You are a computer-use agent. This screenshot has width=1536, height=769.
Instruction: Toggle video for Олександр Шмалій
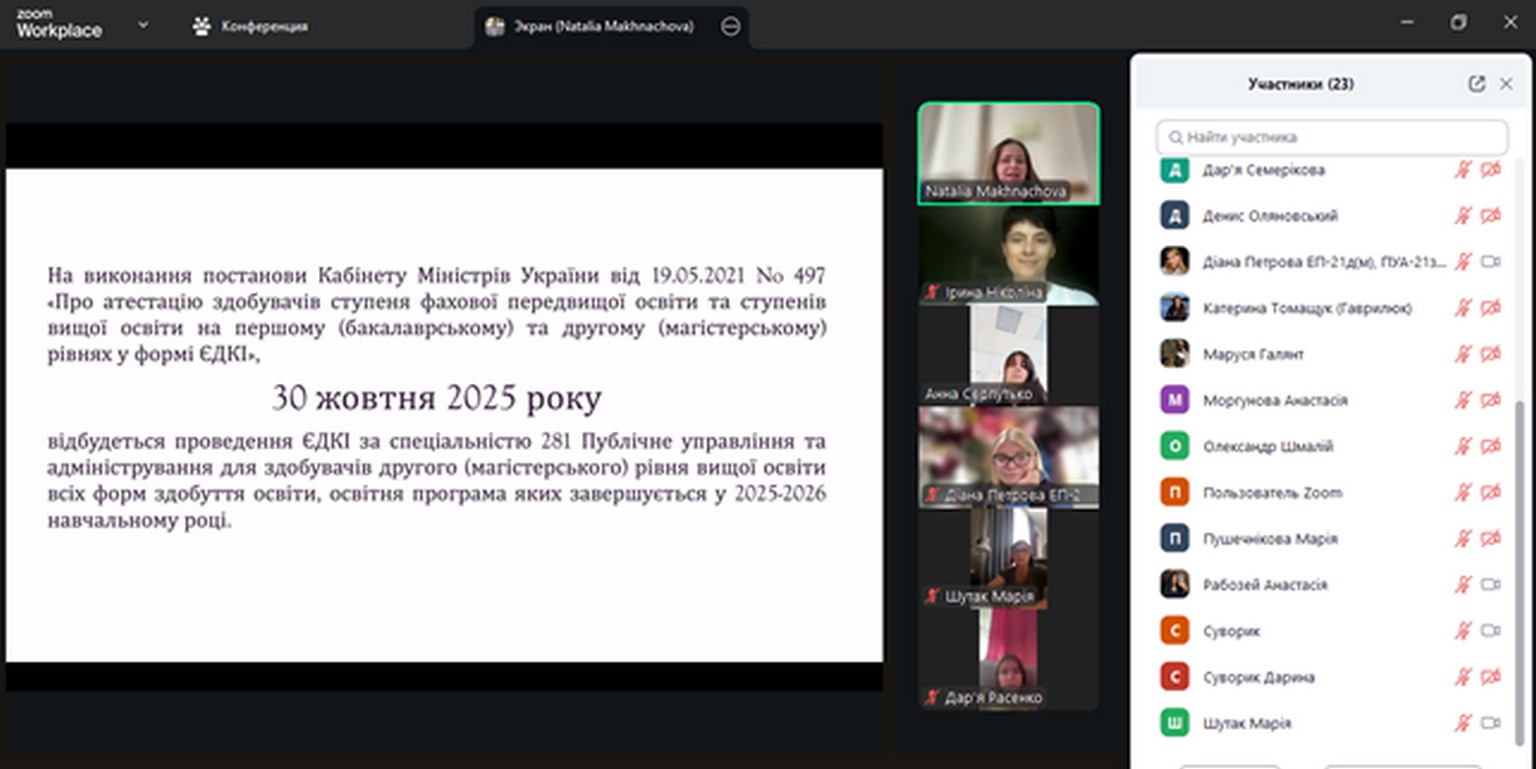(x=1491, y=446)
